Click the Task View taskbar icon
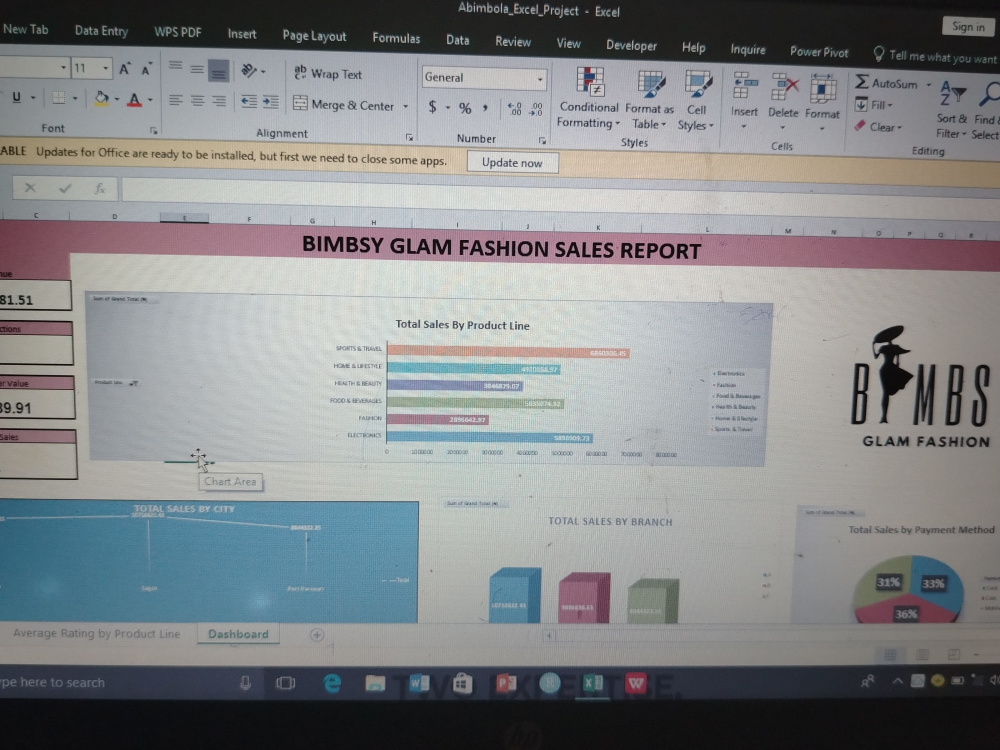This screenshot has height=750, width=1000. tap(285, 683)
